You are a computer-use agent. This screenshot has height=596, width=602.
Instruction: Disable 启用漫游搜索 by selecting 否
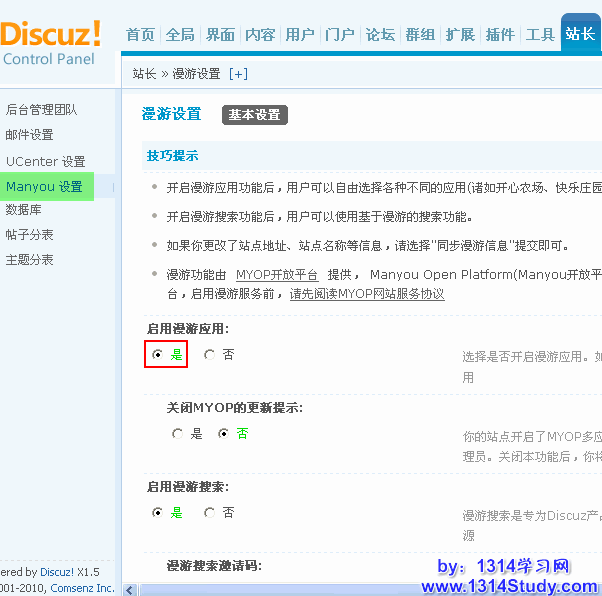tap(209, 513)
